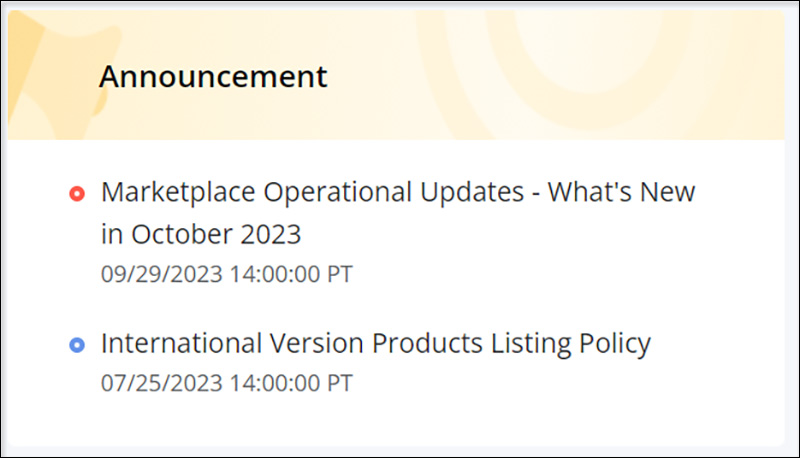Click the words 'What's New' in the first title
Image resolution: width=800 pixels, height=458 pixels.
click(621, 192)
